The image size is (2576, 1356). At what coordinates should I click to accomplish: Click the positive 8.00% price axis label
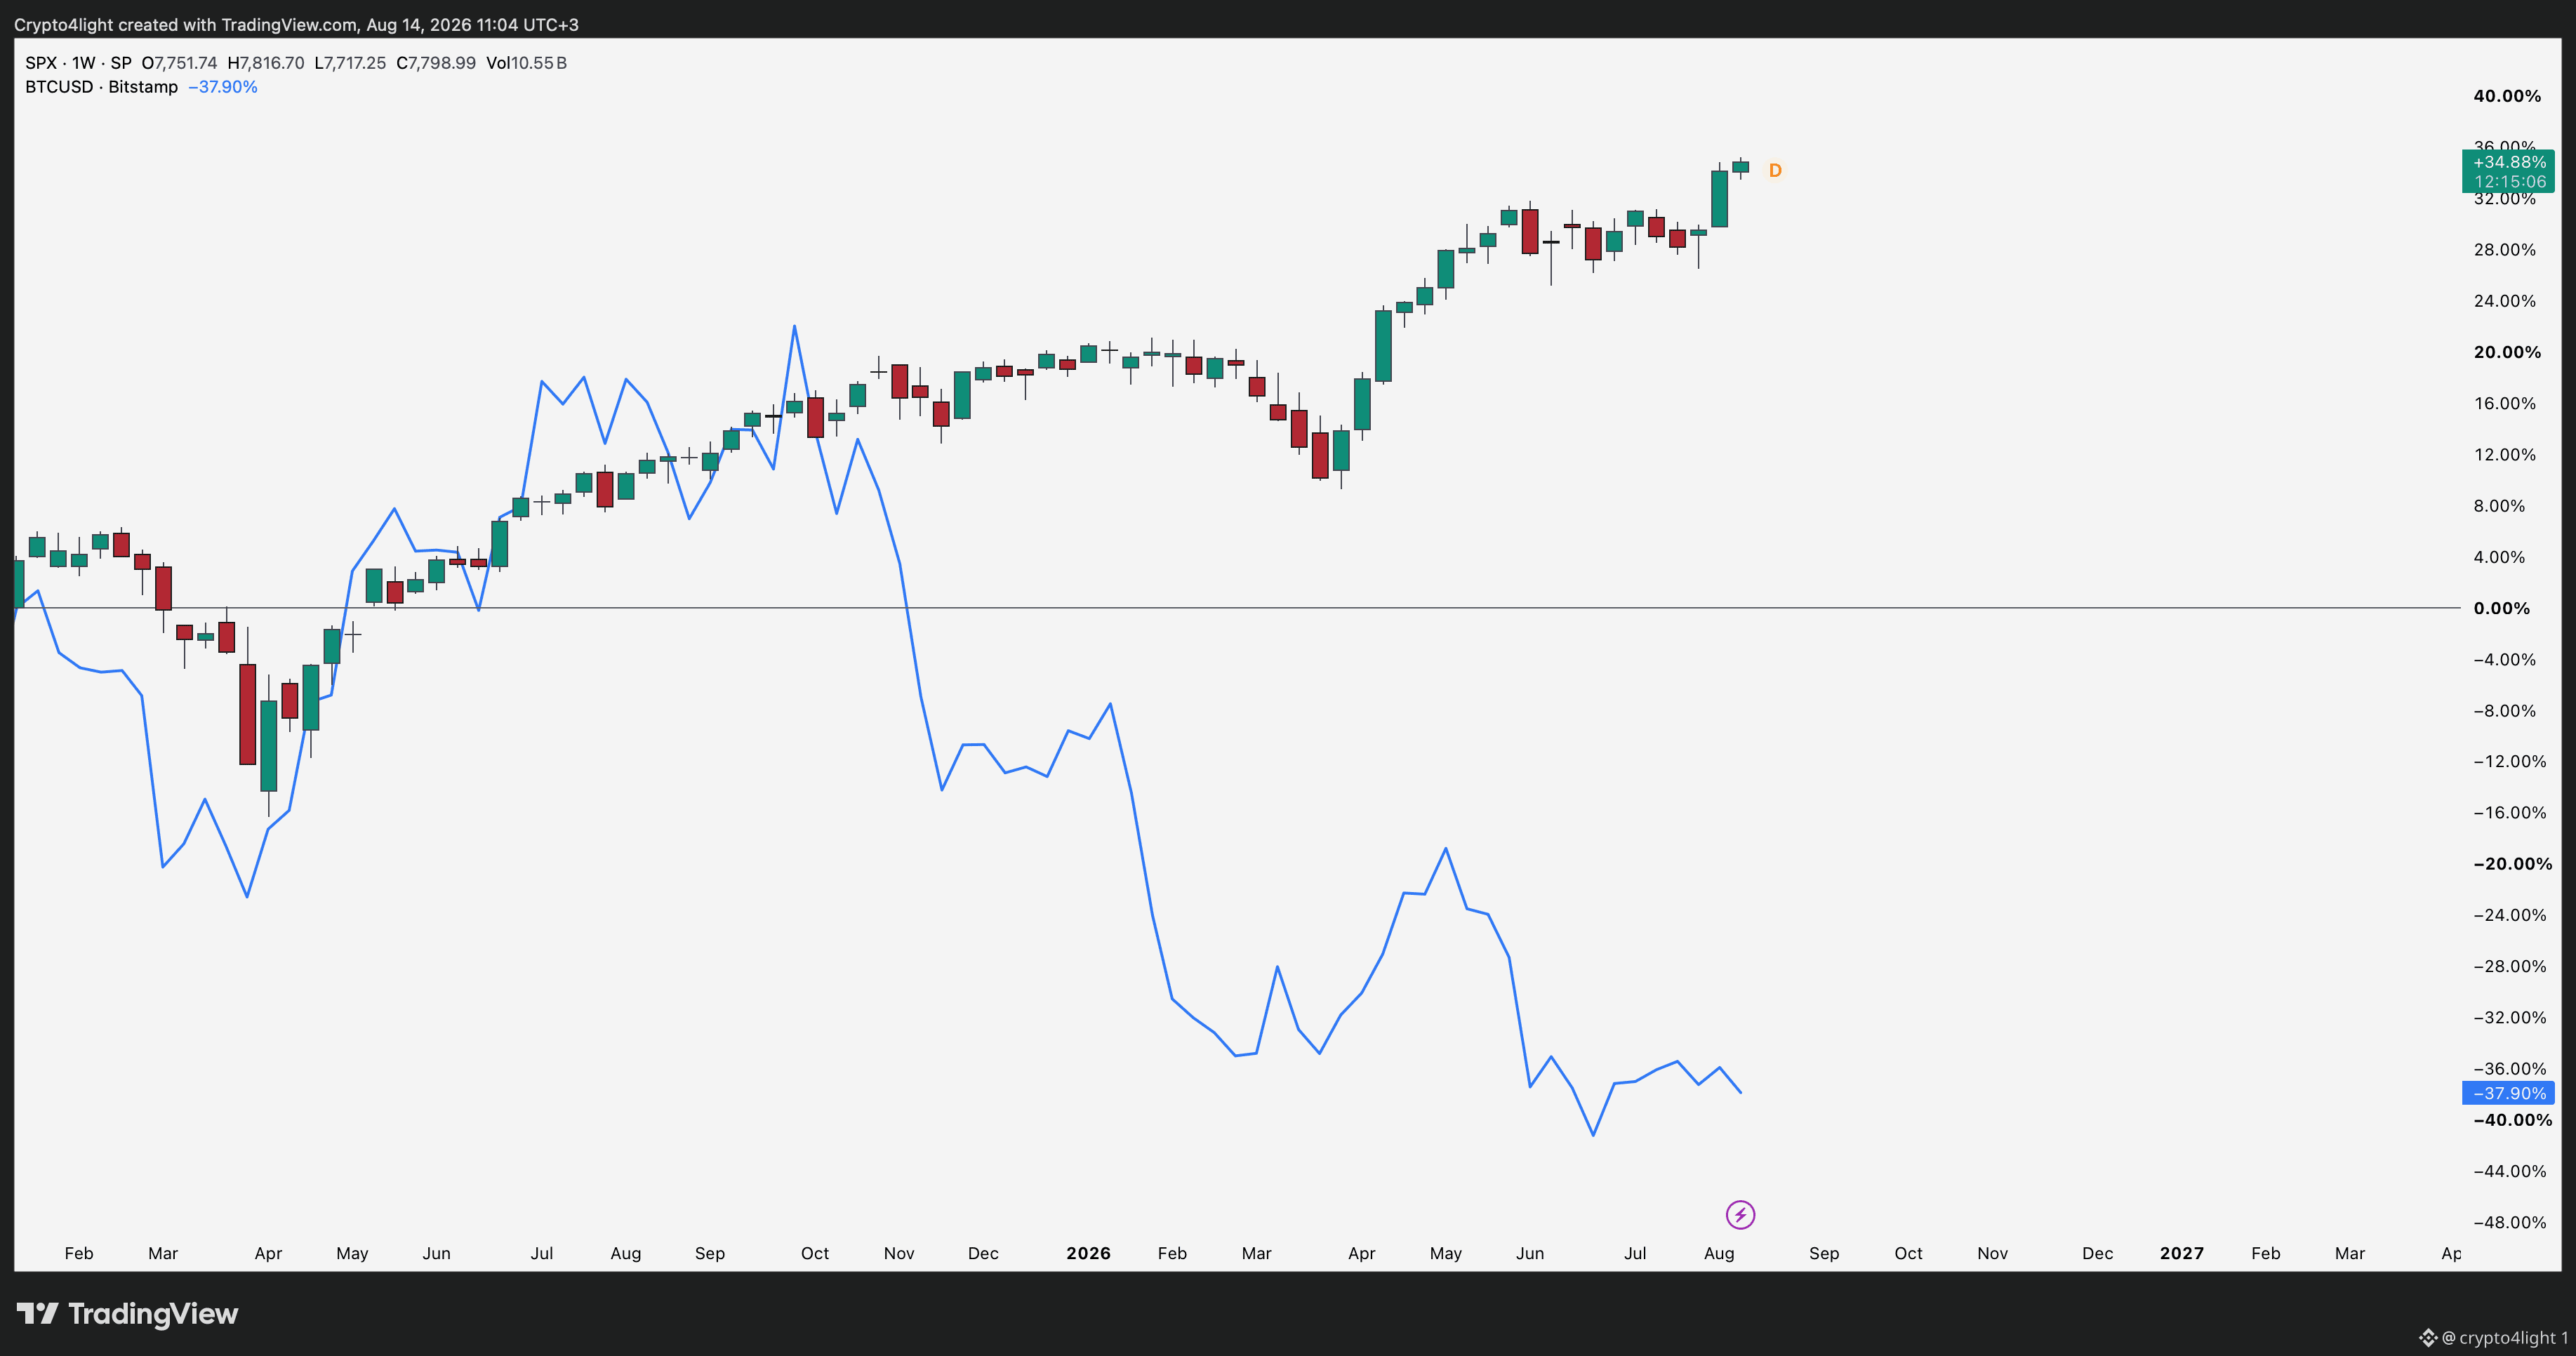coord(2499,506)
